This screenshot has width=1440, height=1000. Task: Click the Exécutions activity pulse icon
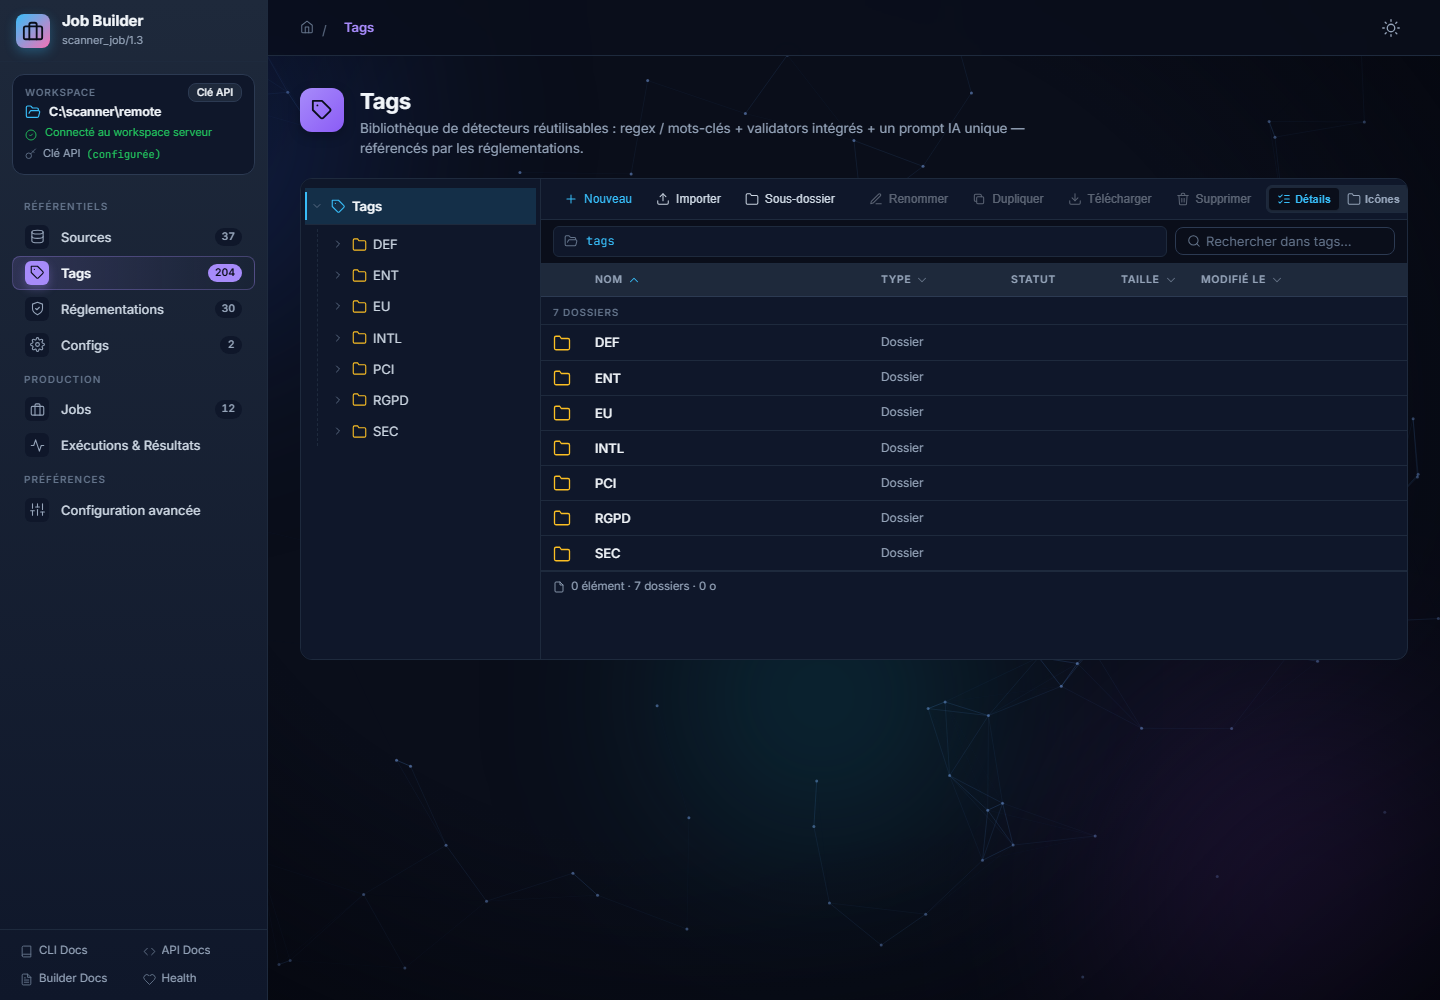coord(37,445)
